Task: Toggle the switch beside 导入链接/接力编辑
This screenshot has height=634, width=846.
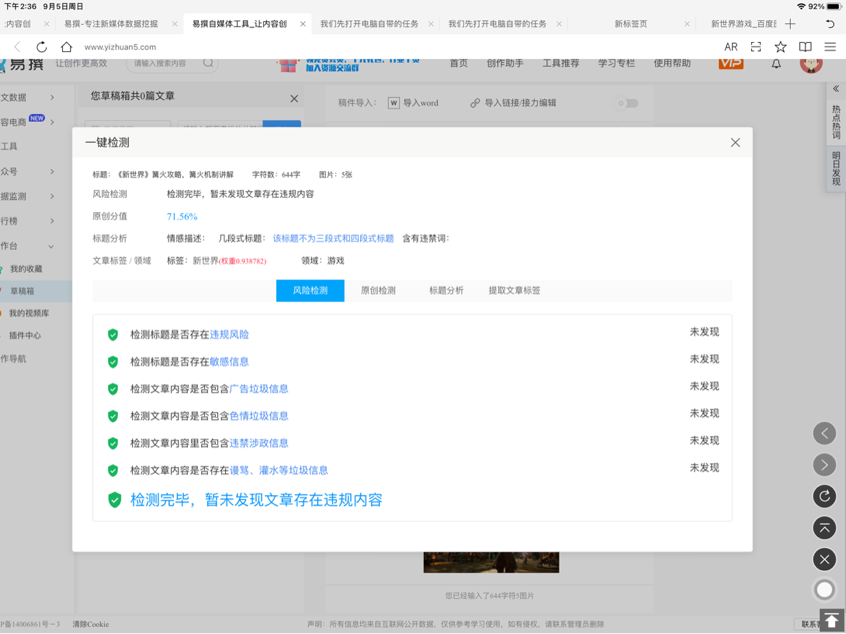Action: tap(627, 103)
